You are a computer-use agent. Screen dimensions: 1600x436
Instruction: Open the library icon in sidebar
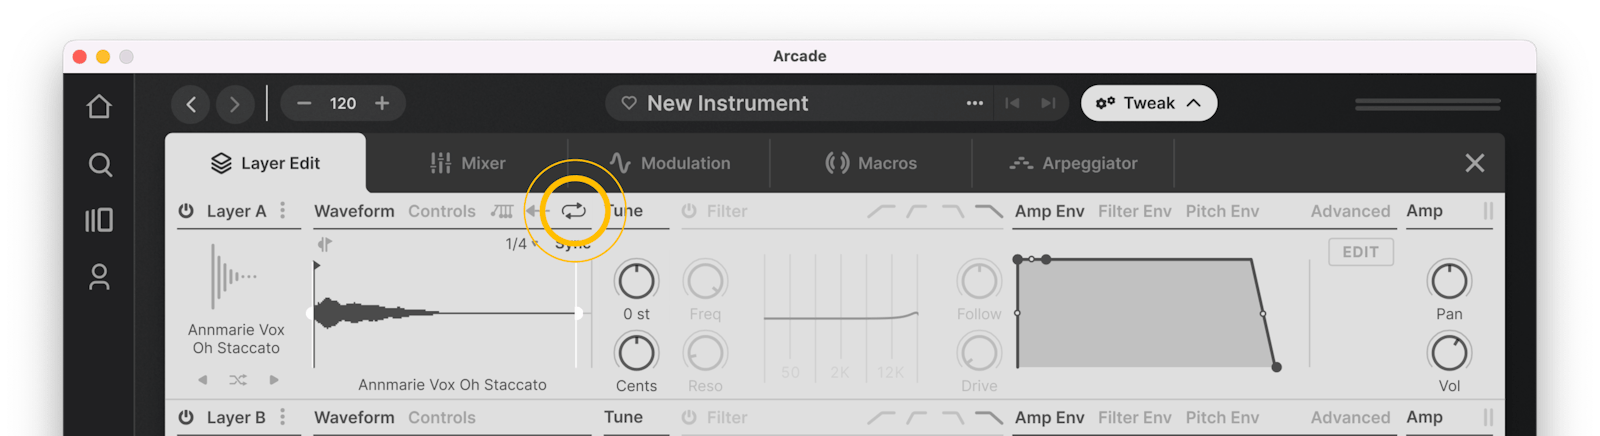tap(99, 220)
